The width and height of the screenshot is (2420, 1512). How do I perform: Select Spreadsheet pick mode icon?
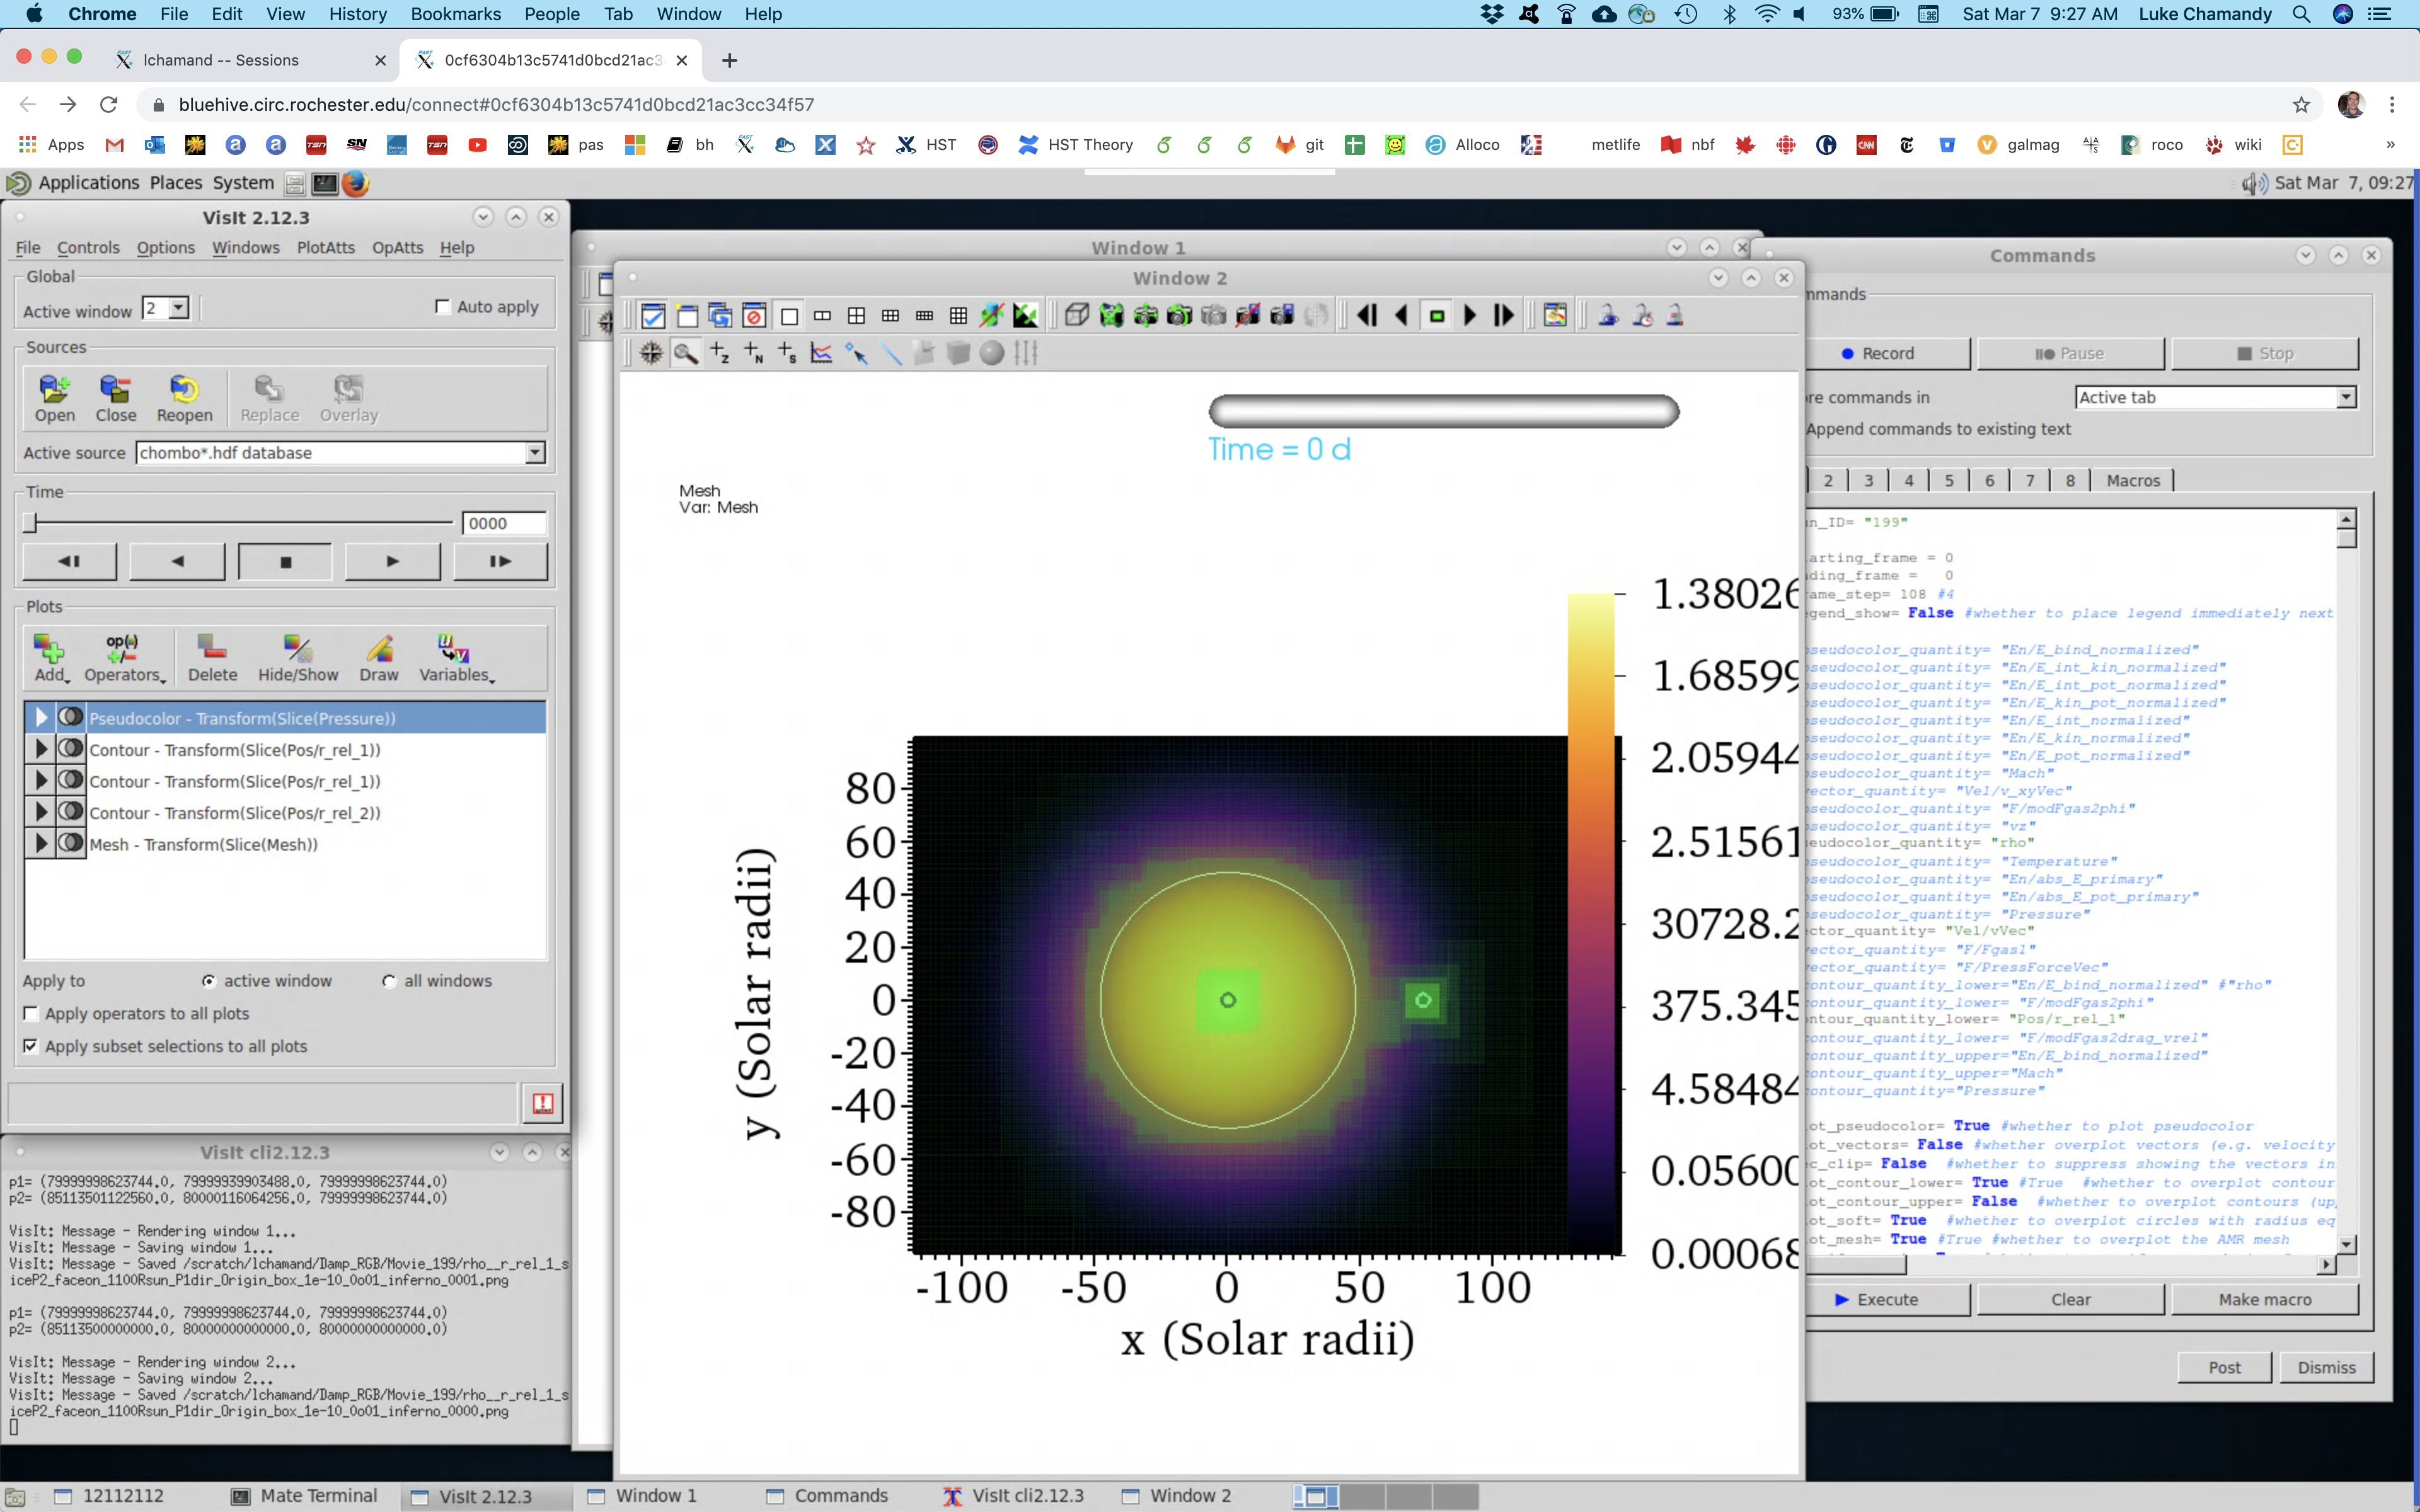pos(788,353)
